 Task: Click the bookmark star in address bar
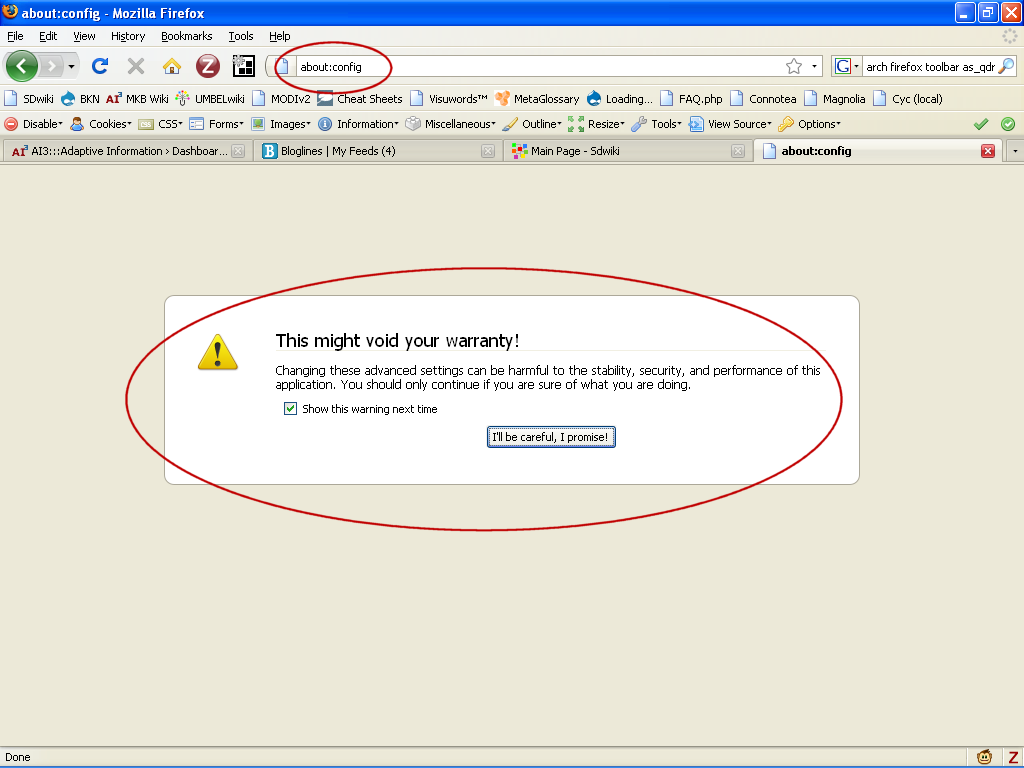(x=794, y=67)
